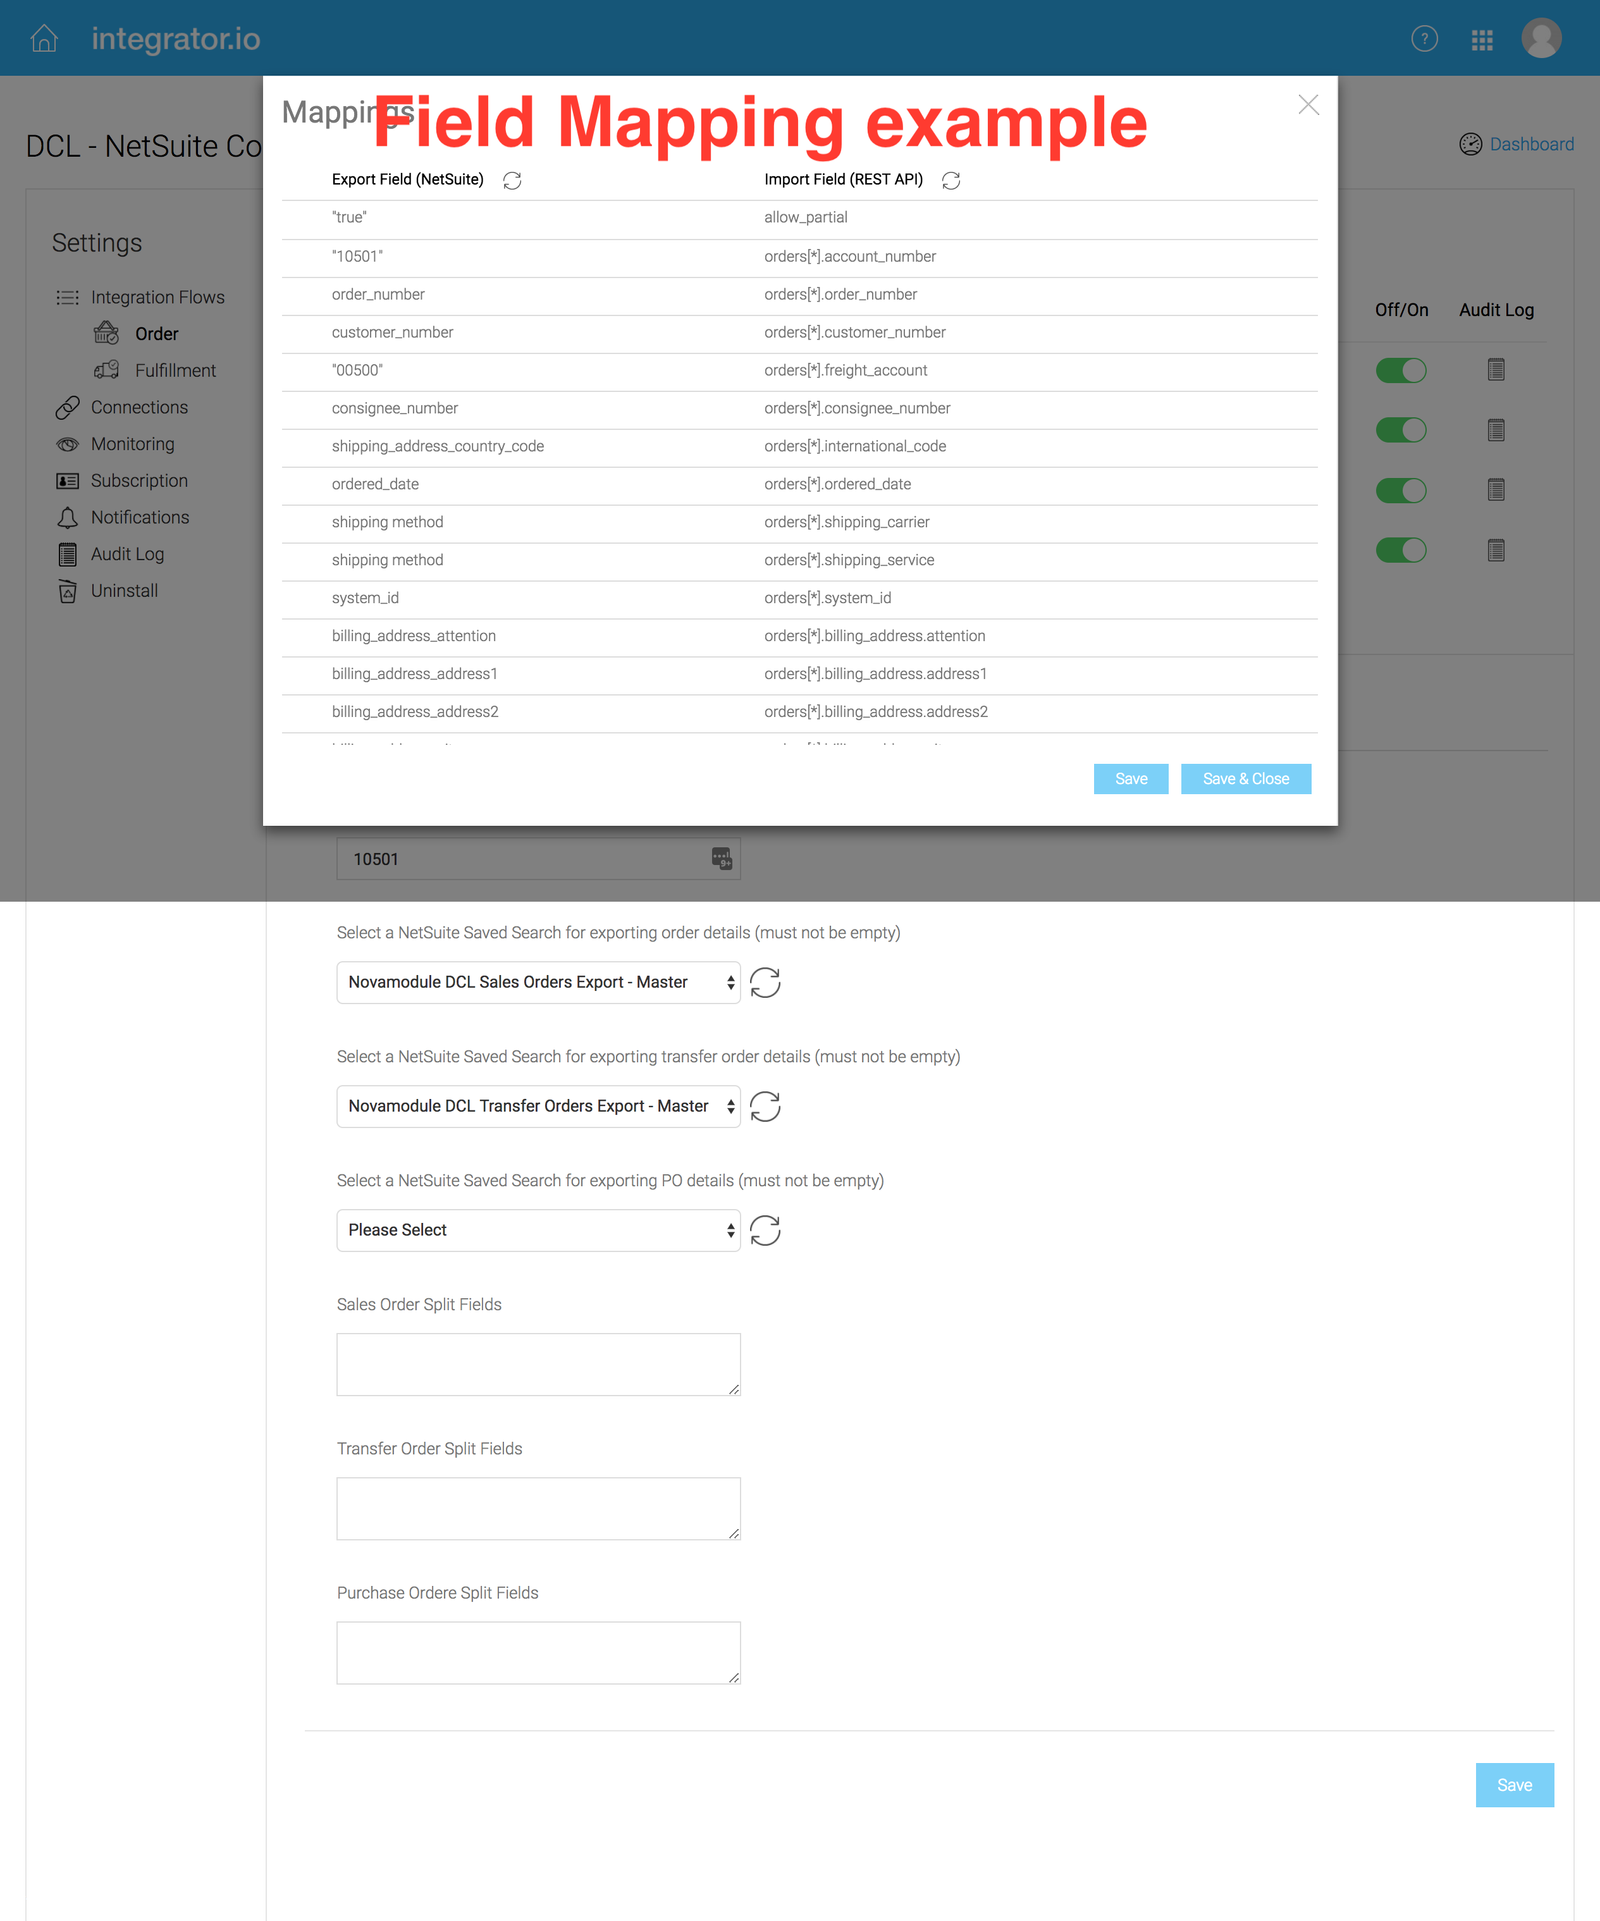Open audit log for second flow
Image resolution: width=1600 pixels, height=1921 pixels.
(1496, 430)
